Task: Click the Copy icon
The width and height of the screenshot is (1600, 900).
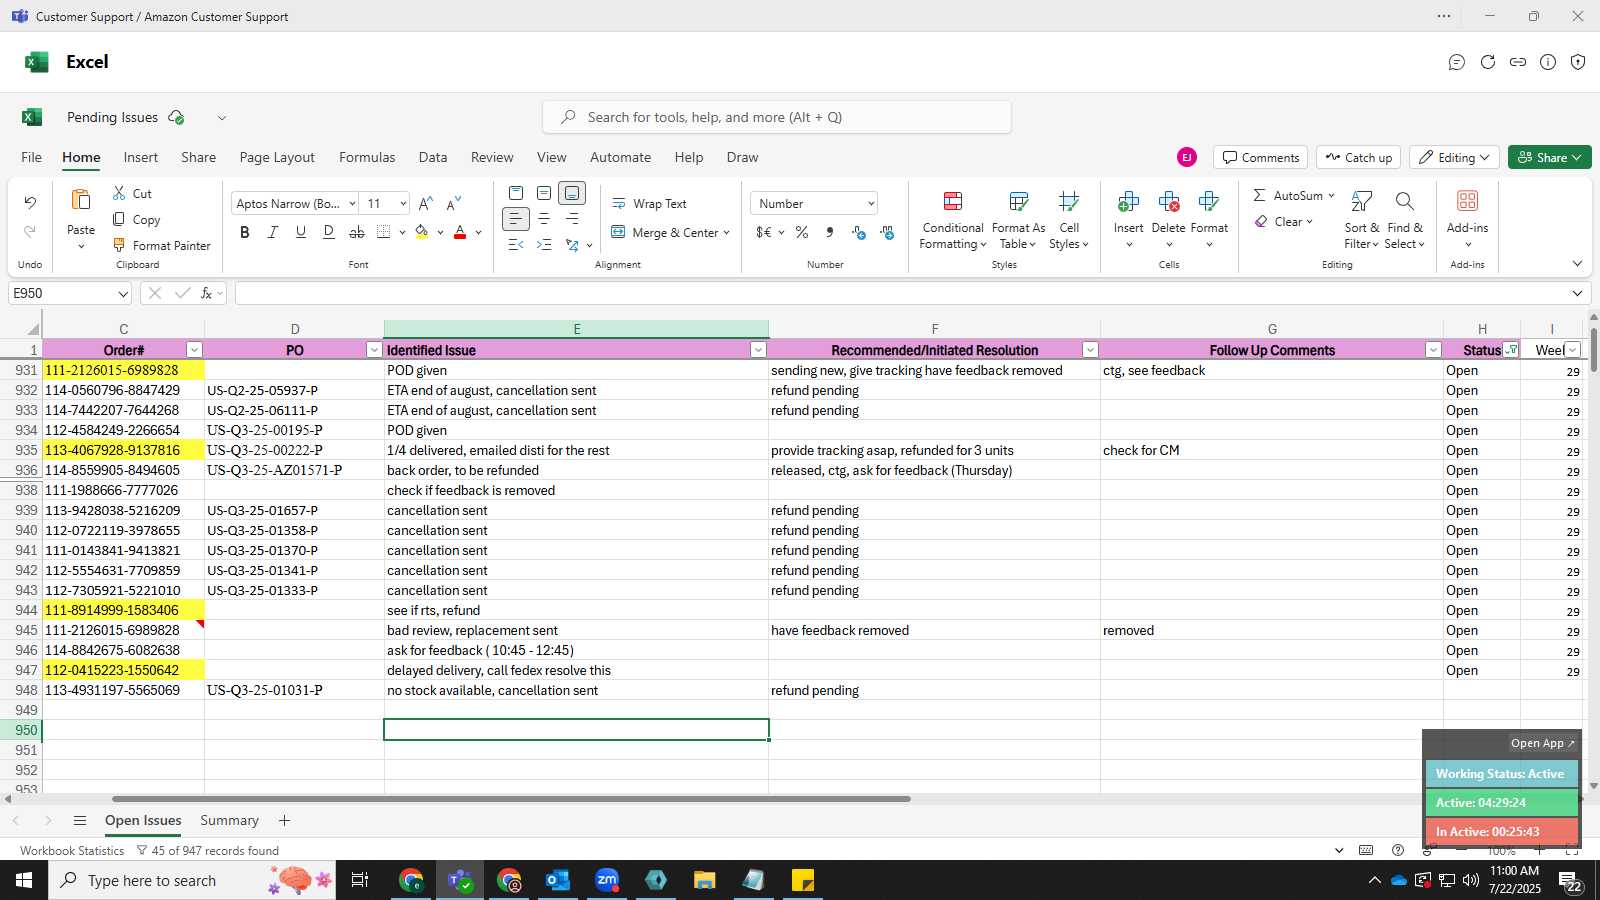Action: pyautogui.click(x=119, y=219)
